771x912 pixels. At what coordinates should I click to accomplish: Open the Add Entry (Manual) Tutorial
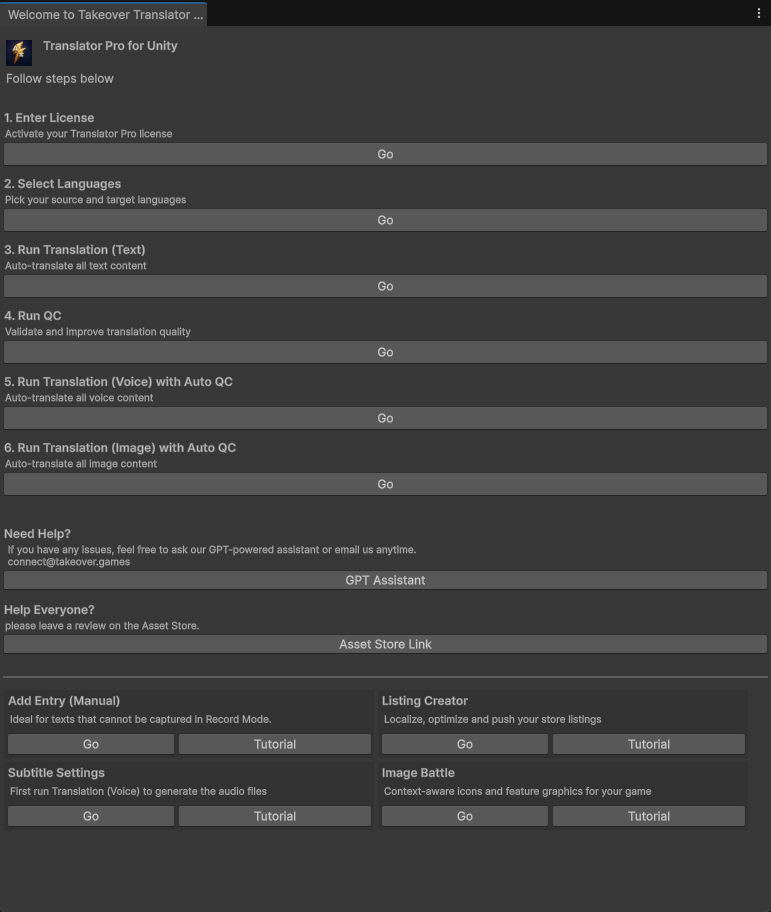[274, 743]
